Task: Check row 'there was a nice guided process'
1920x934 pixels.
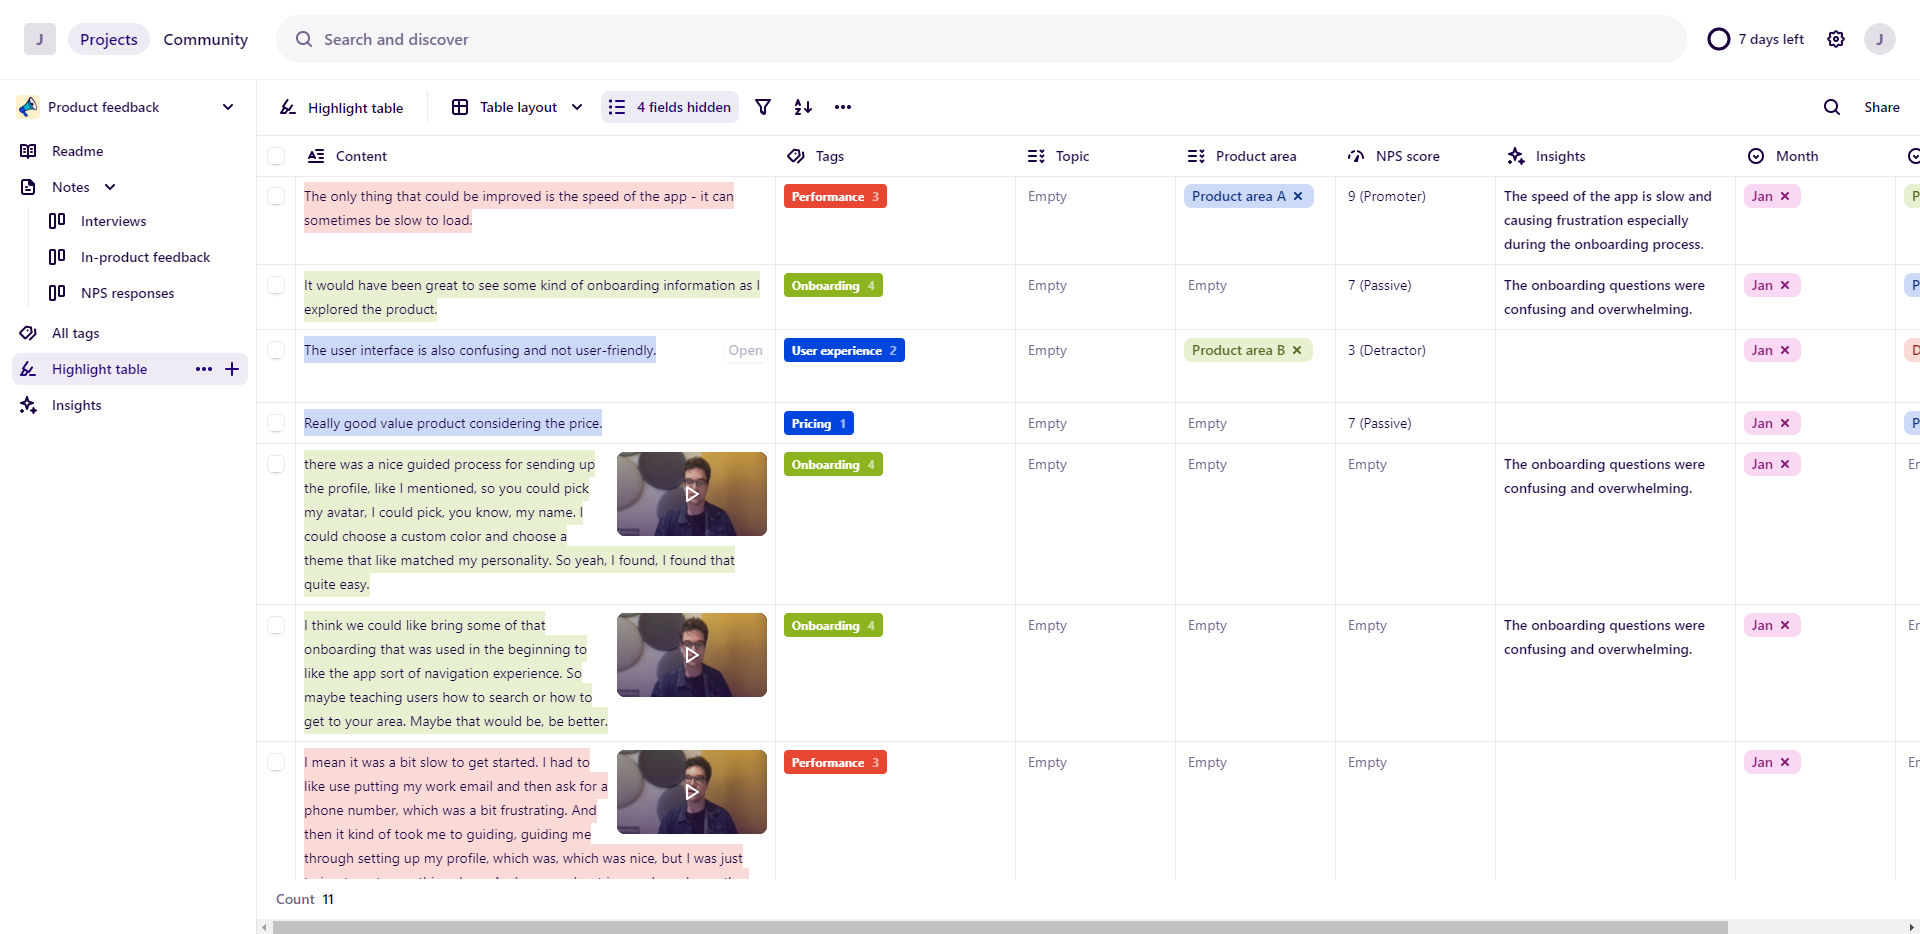Action: (276, 464)
